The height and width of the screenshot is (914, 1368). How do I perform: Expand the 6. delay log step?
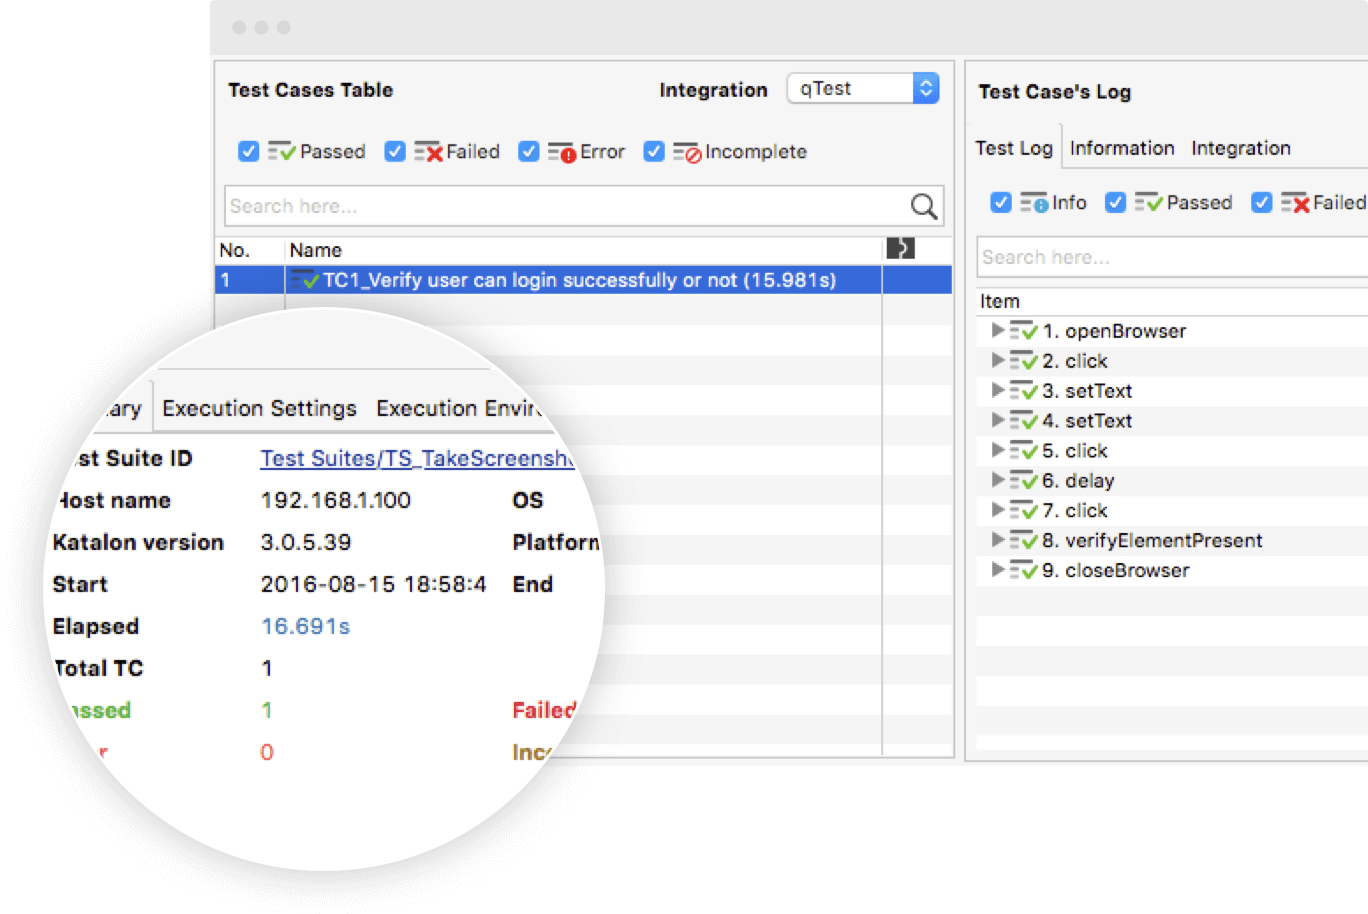click(x=997, y=479)
